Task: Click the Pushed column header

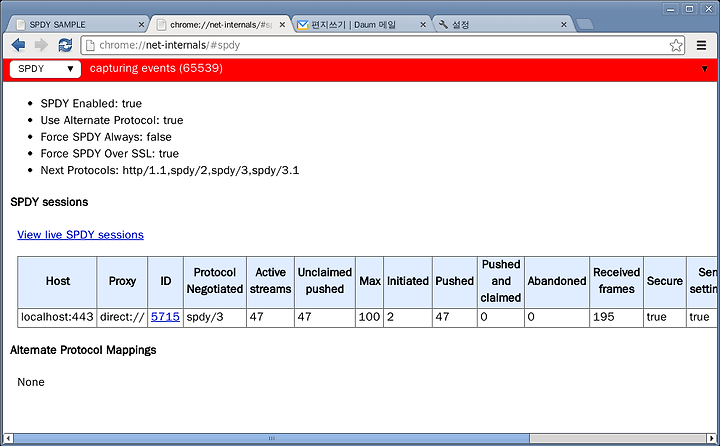Action: click(455, 281)
